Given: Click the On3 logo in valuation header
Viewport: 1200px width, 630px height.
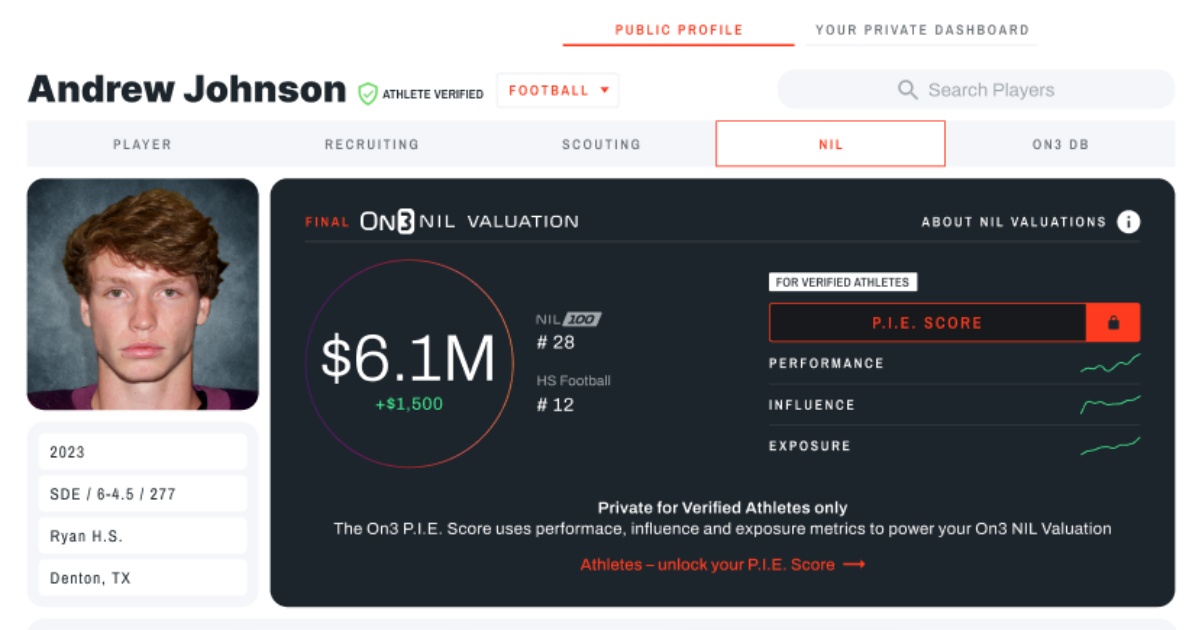Looking at the screenshot, I should [x=387, y=222].
